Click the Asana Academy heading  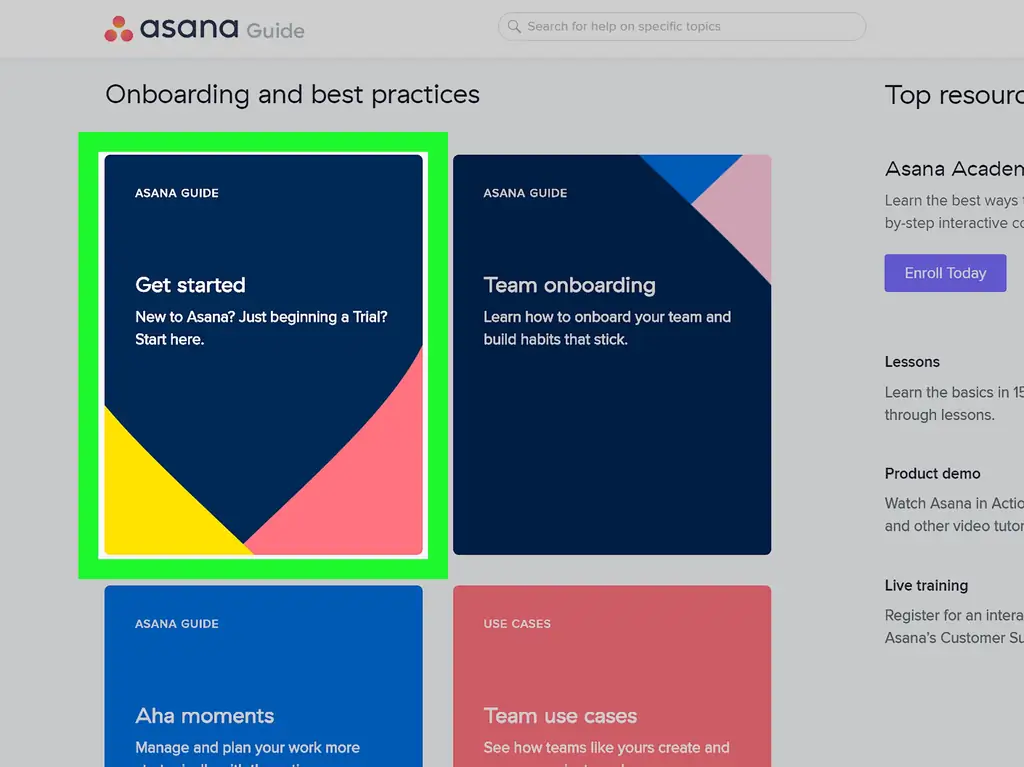click(953, 168)
